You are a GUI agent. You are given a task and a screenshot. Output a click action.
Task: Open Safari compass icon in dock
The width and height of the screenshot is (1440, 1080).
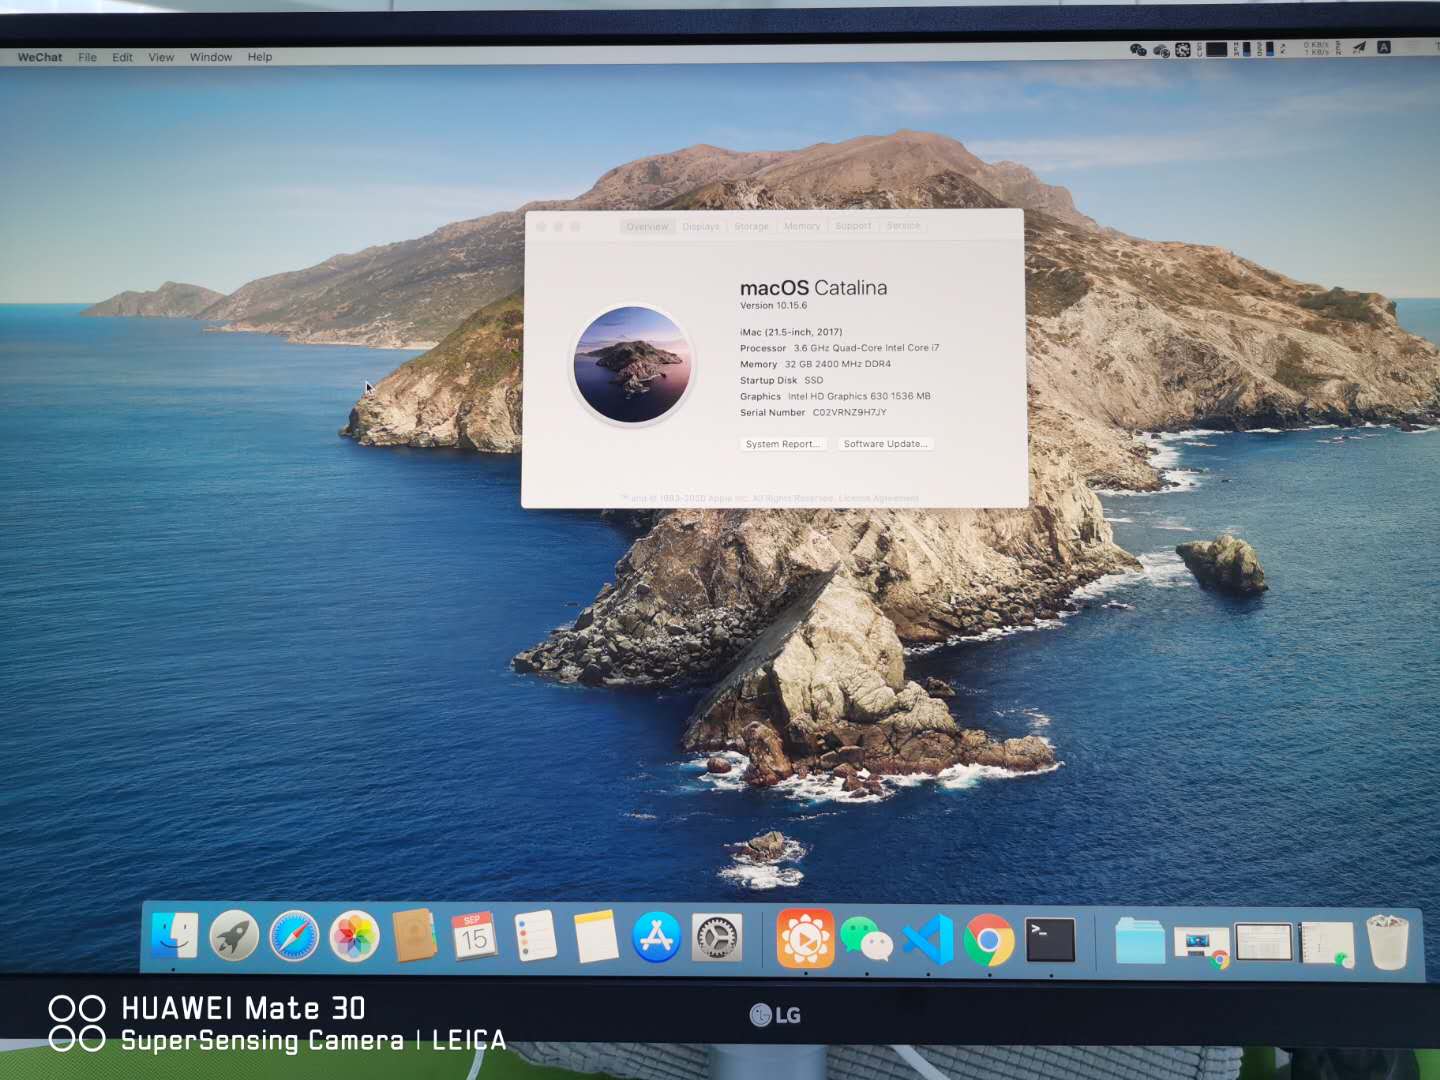pyautogui.click(x=294, y=937)
